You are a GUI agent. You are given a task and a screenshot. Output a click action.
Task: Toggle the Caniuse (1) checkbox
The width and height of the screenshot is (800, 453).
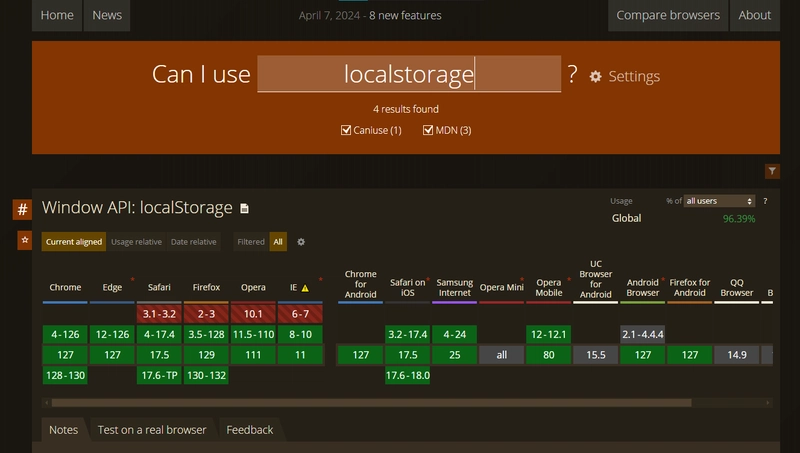click(x=346, y=130)
